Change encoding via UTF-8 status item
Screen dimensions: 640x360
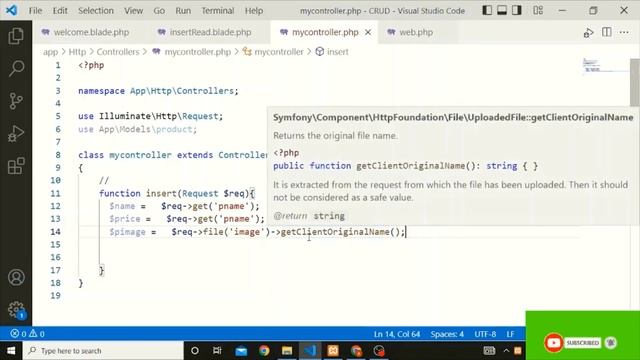coord(485,334)
